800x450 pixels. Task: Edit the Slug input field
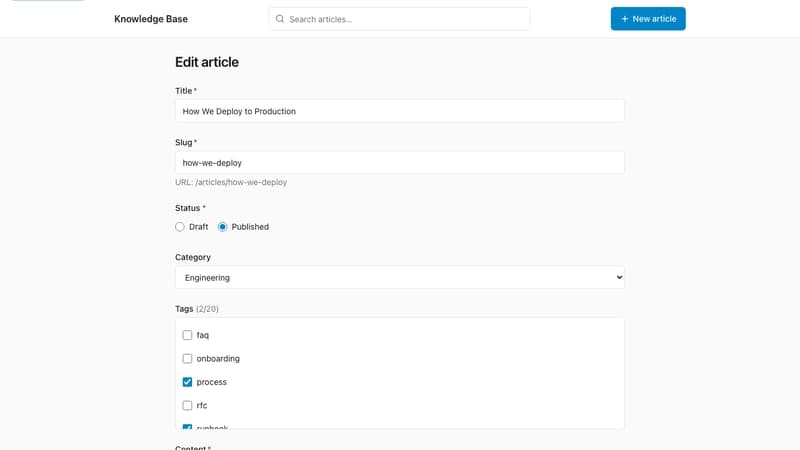399,163
